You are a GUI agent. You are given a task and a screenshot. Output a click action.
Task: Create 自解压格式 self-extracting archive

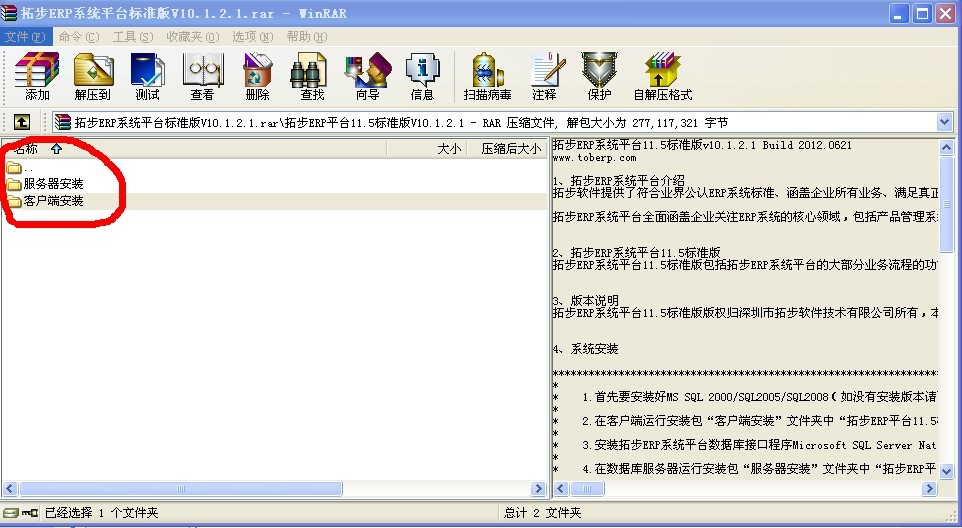pos(662,76)
